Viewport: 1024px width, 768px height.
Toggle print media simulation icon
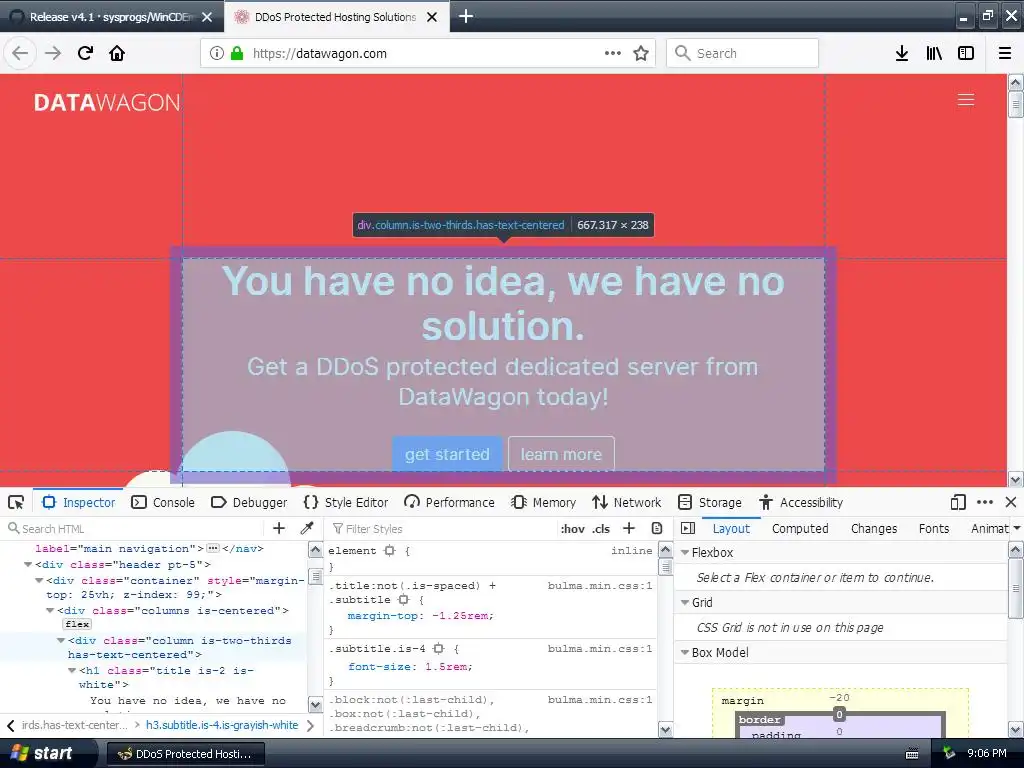point(657,528)
